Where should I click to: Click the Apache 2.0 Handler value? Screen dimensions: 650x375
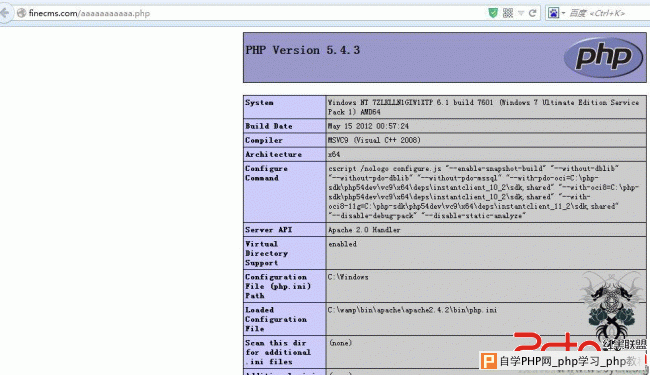point(364,230)
